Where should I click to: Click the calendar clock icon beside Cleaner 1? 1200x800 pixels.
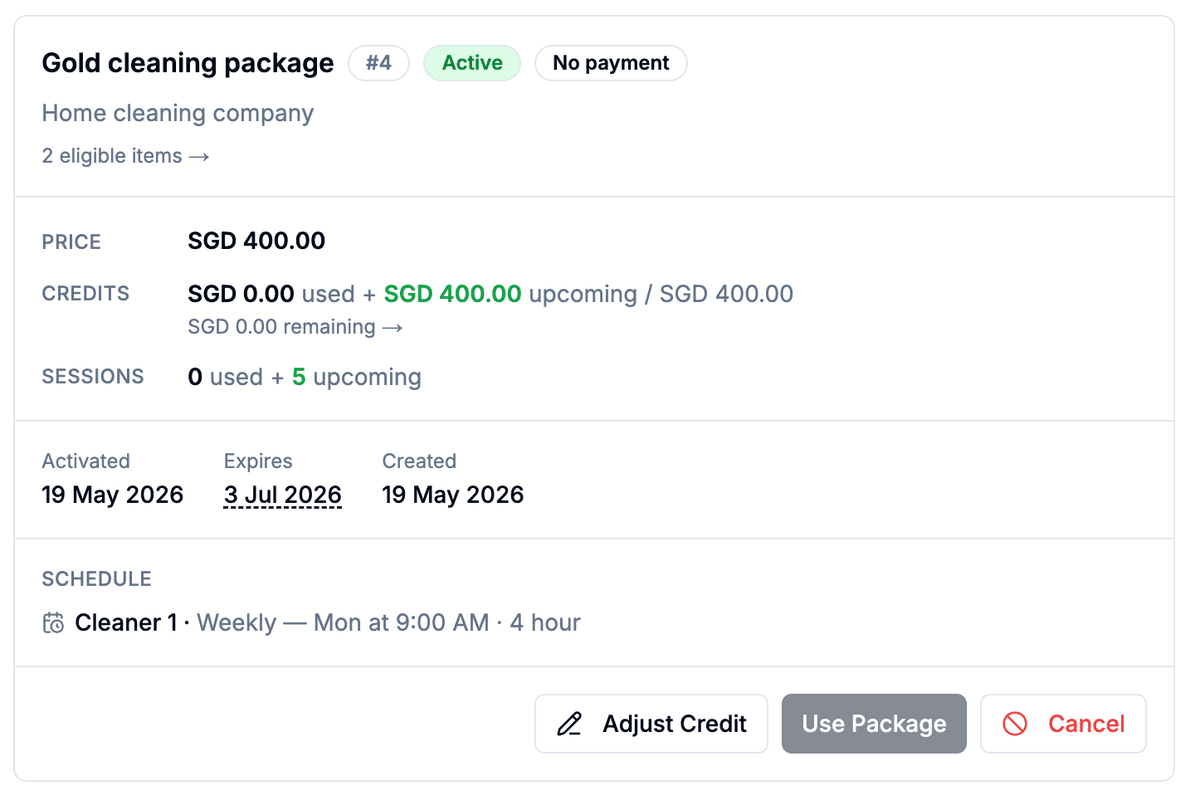[54, 623]
